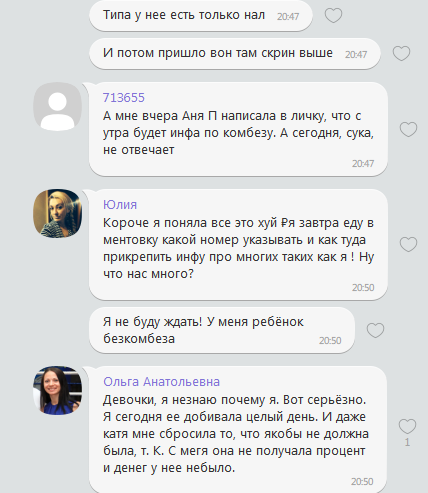428x493 pixels.
Task: Click the sender name Ольга Анатольевна
Action: tap(161, 381)
